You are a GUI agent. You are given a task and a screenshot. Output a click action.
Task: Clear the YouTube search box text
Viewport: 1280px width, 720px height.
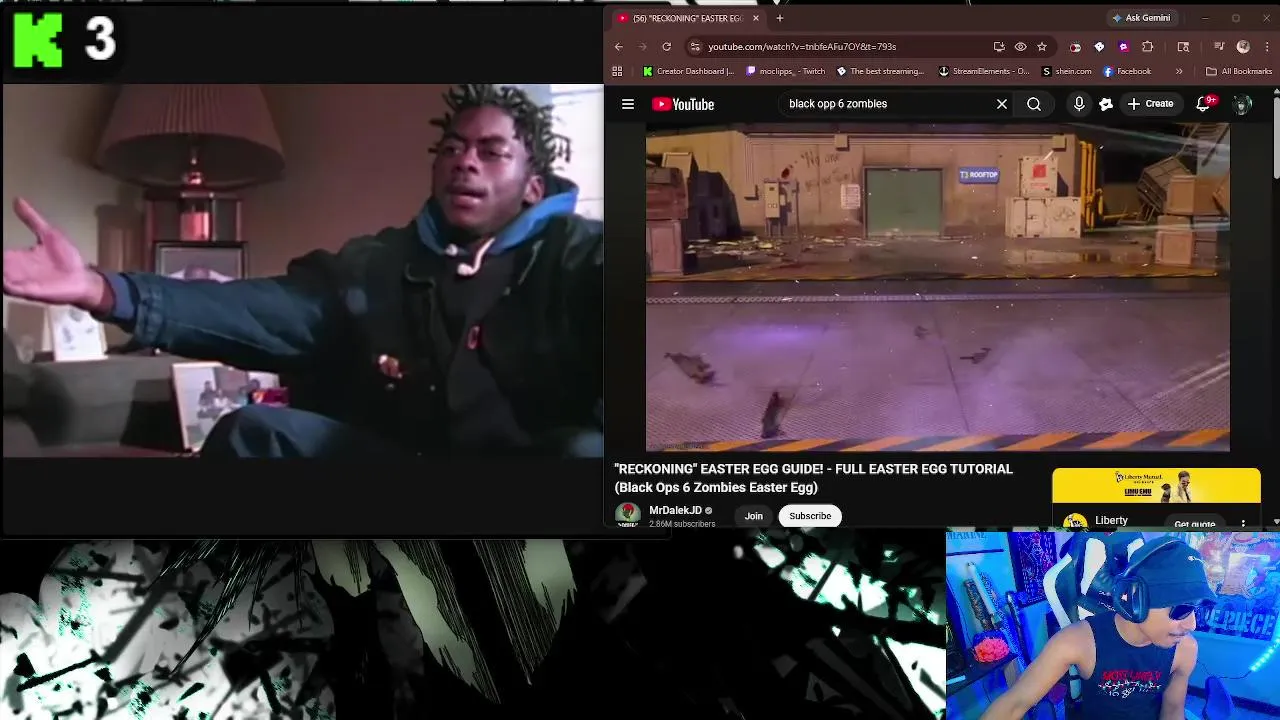pyautogui.click(x=1001, y=104)
